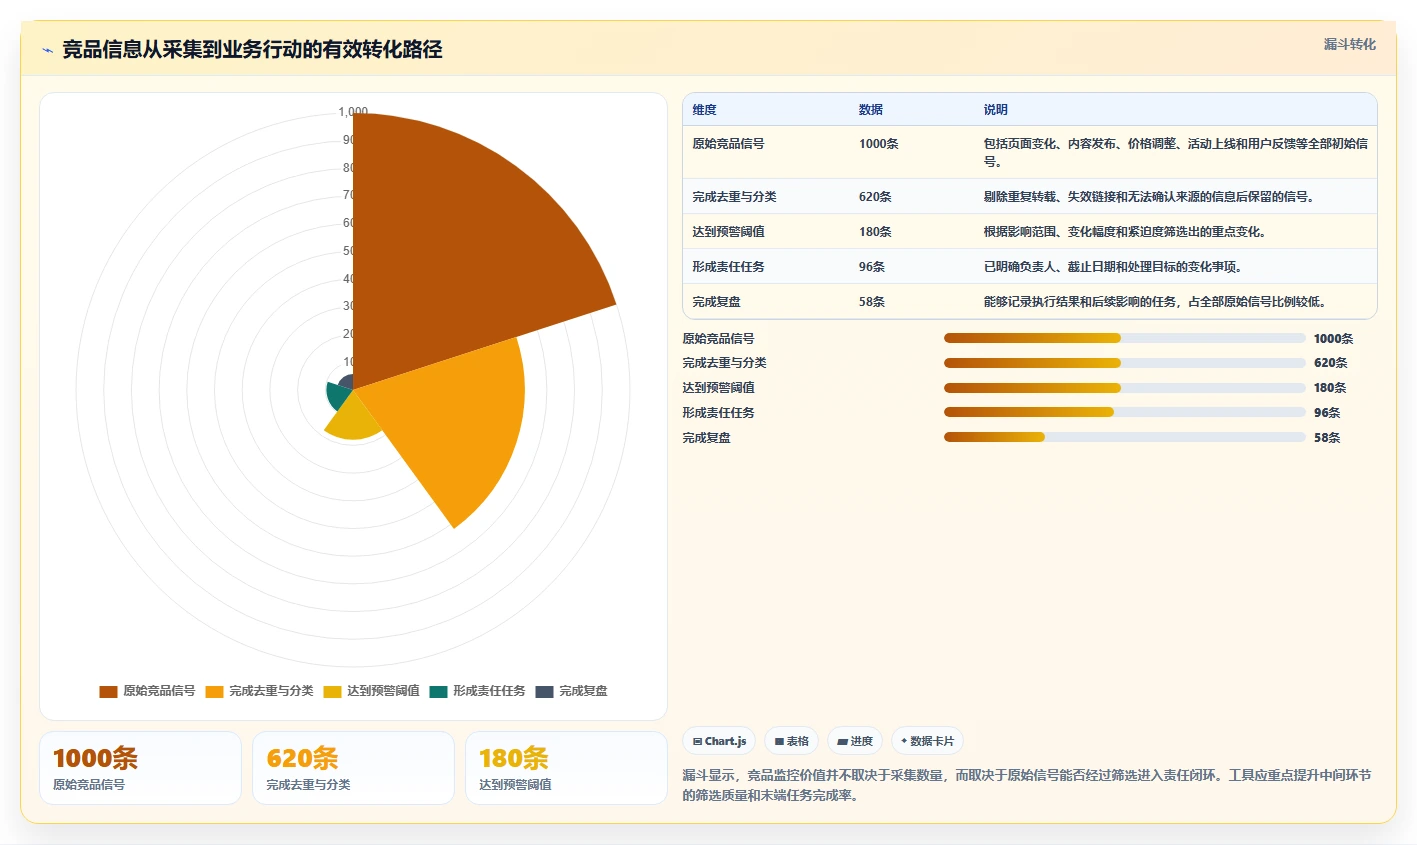Click the 形成责任任务 progress label

pos(719,413)
